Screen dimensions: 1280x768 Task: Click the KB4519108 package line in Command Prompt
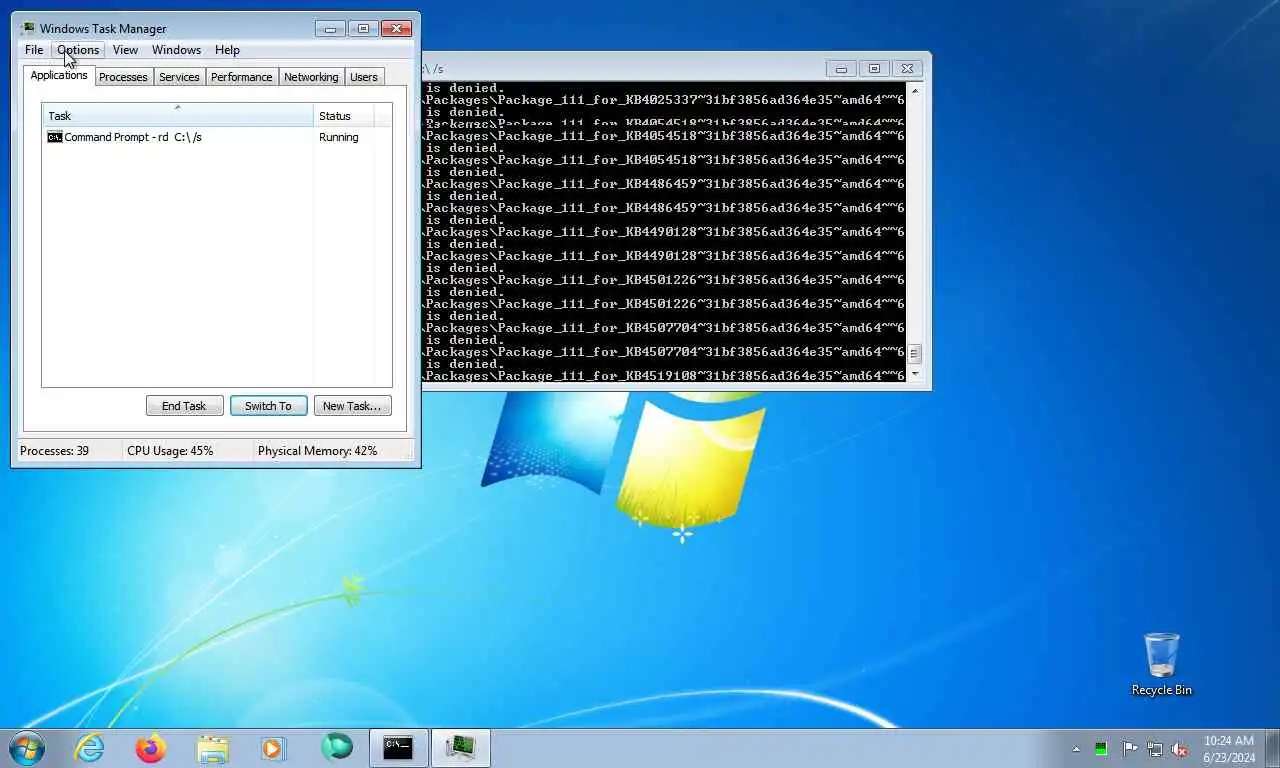664,376
